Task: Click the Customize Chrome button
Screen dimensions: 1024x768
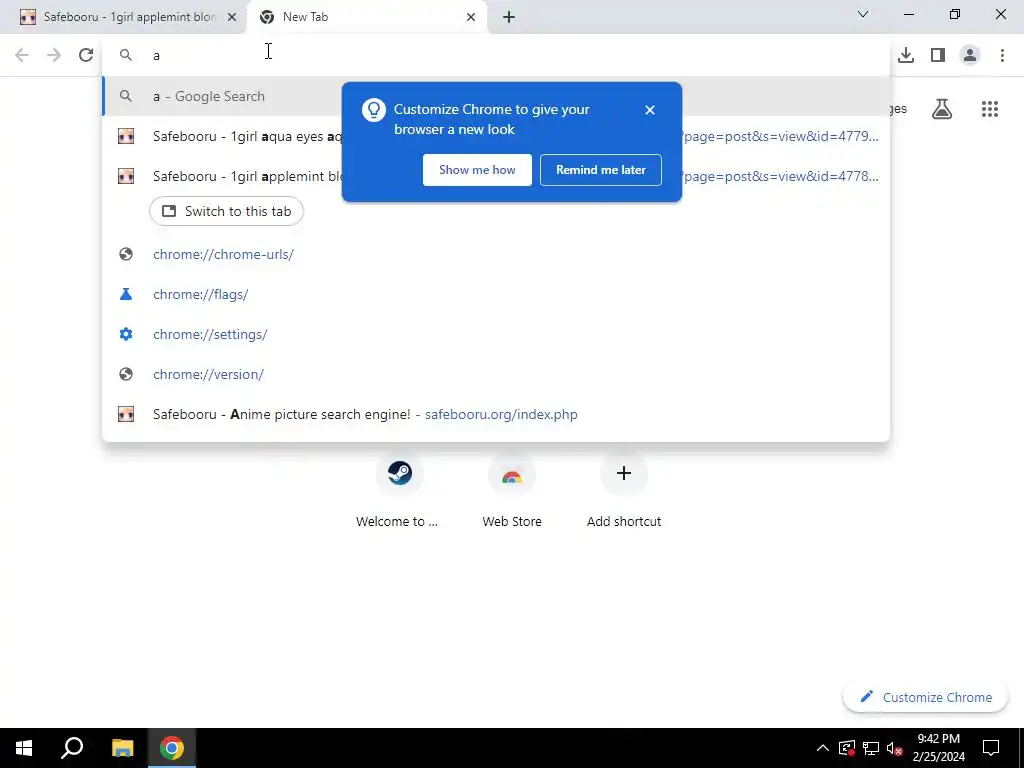Action: coord(925,697)
